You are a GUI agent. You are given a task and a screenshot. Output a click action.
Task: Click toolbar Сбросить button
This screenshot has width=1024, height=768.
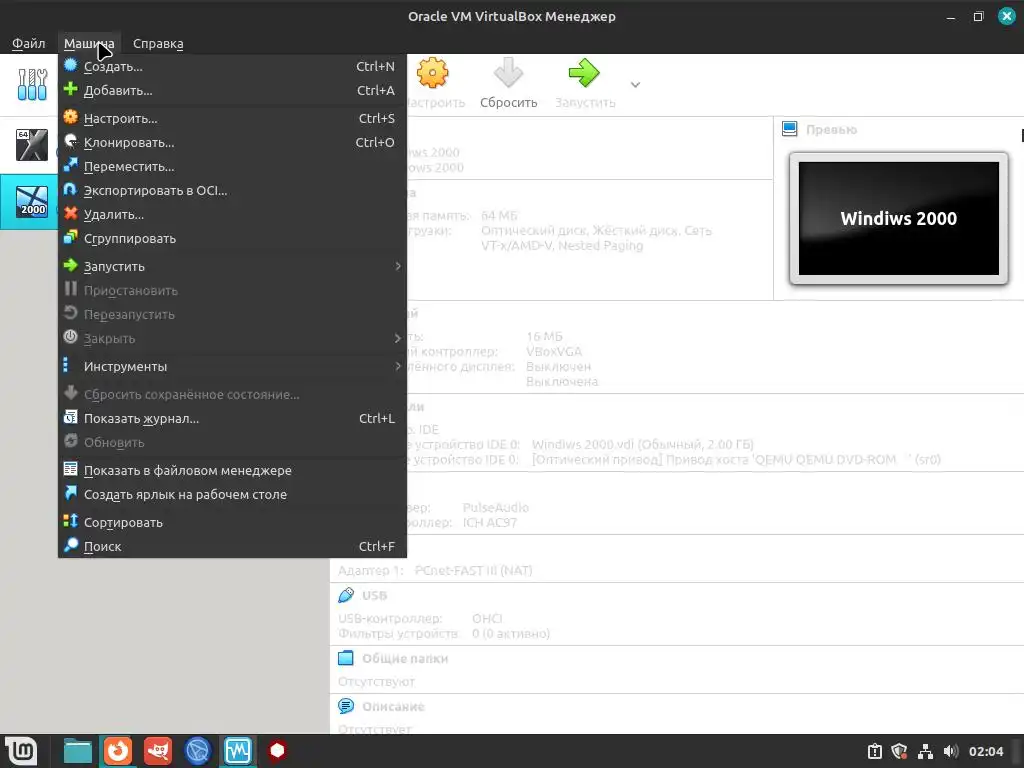coord(509,84)
